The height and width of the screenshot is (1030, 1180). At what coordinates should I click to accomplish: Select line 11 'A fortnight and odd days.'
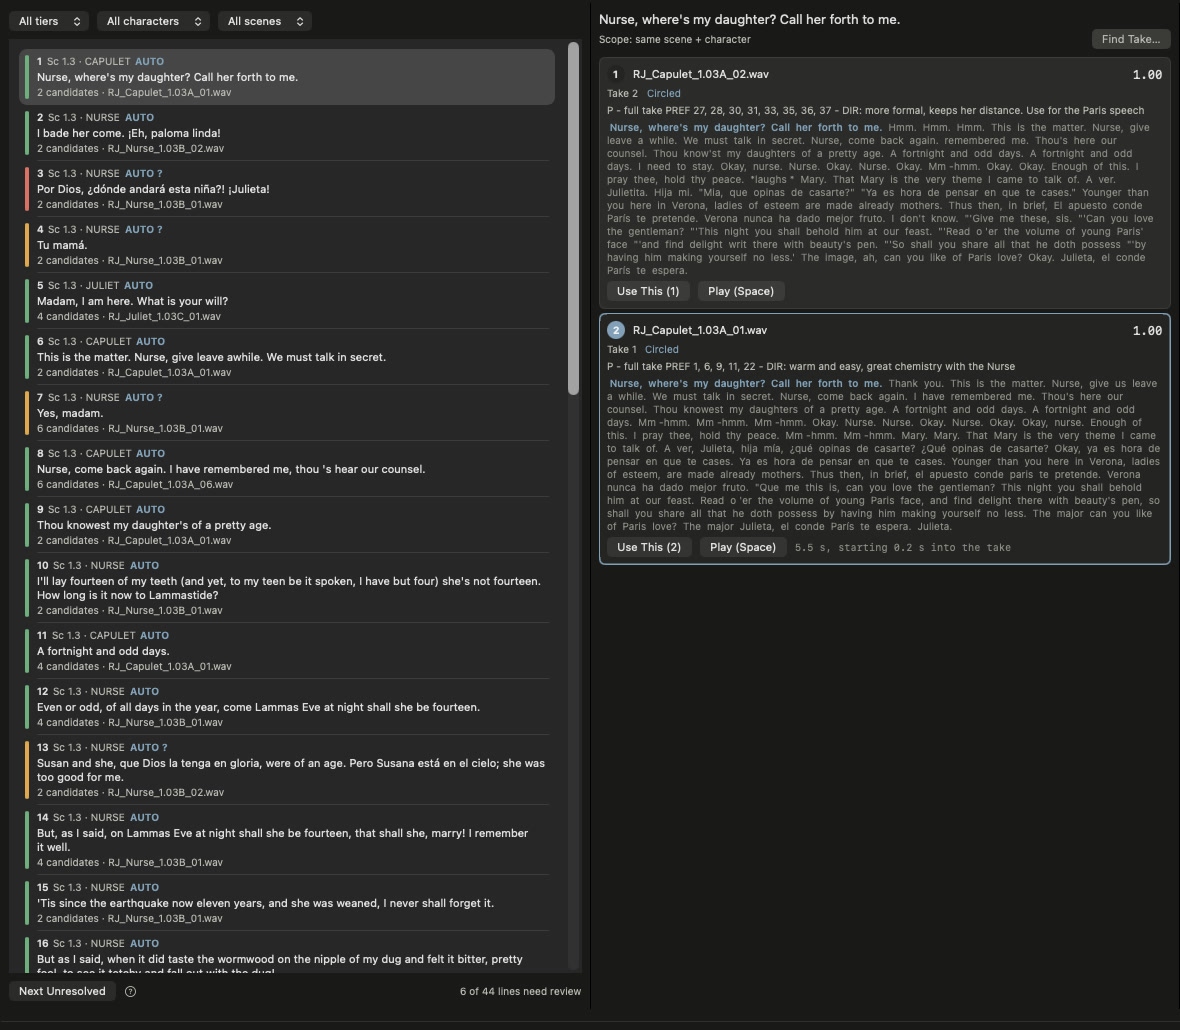pyautogui.click(x=287, y=651)
